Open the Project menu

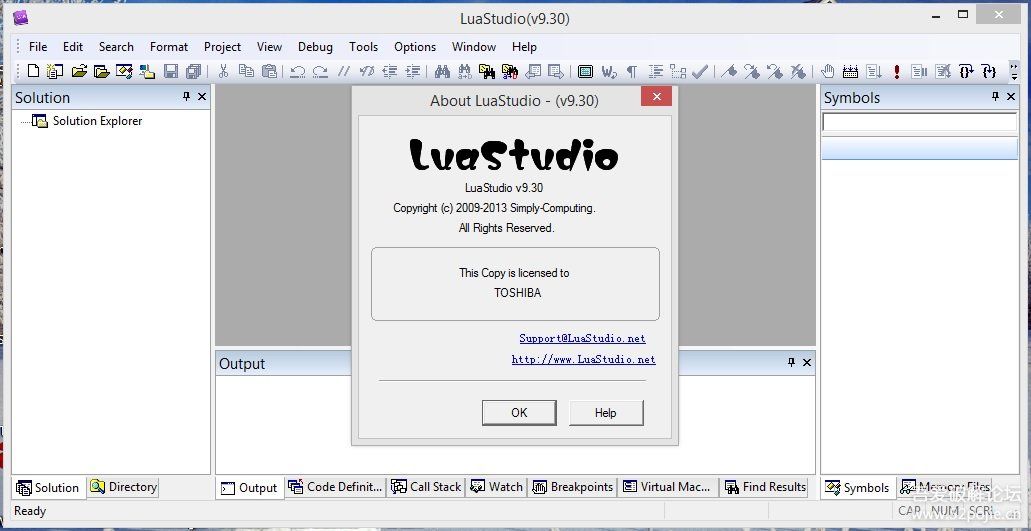[x=222, y=47]
